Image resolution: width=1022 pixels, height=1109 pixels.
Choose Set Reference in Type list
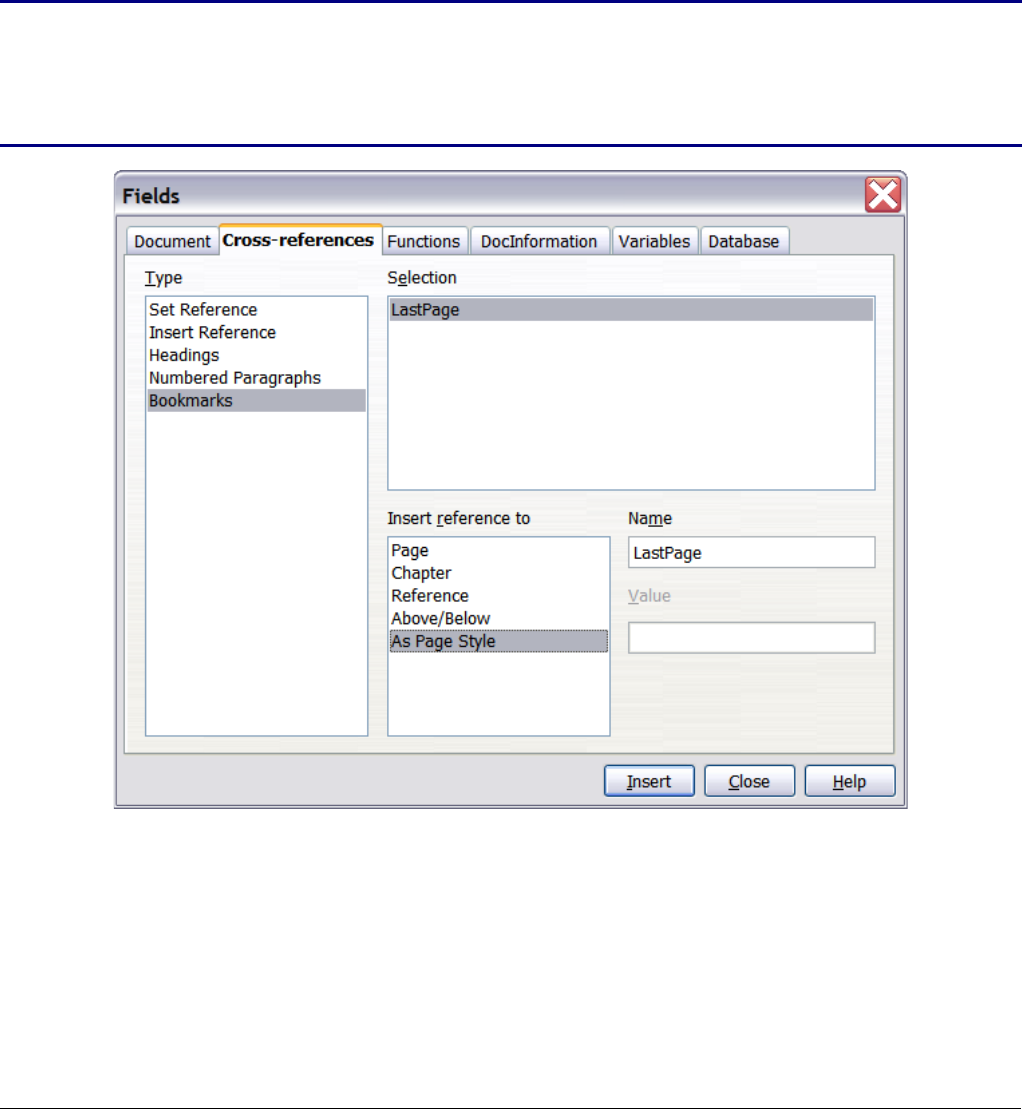click(x=256, y=310)
